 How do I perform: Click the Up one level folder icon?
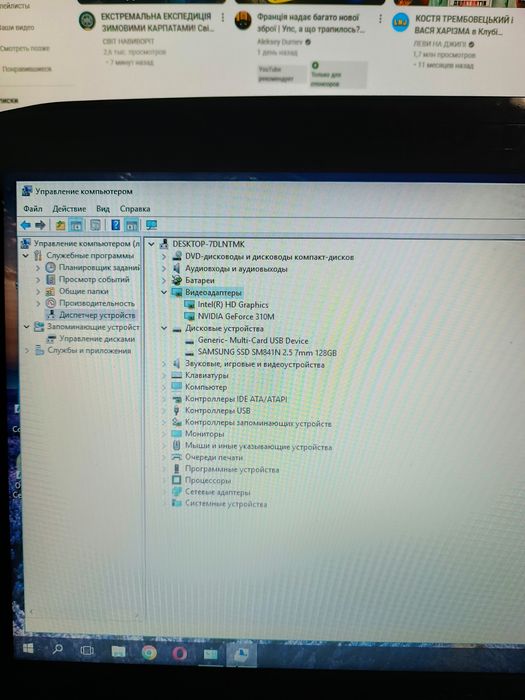[x=60, y=225]
